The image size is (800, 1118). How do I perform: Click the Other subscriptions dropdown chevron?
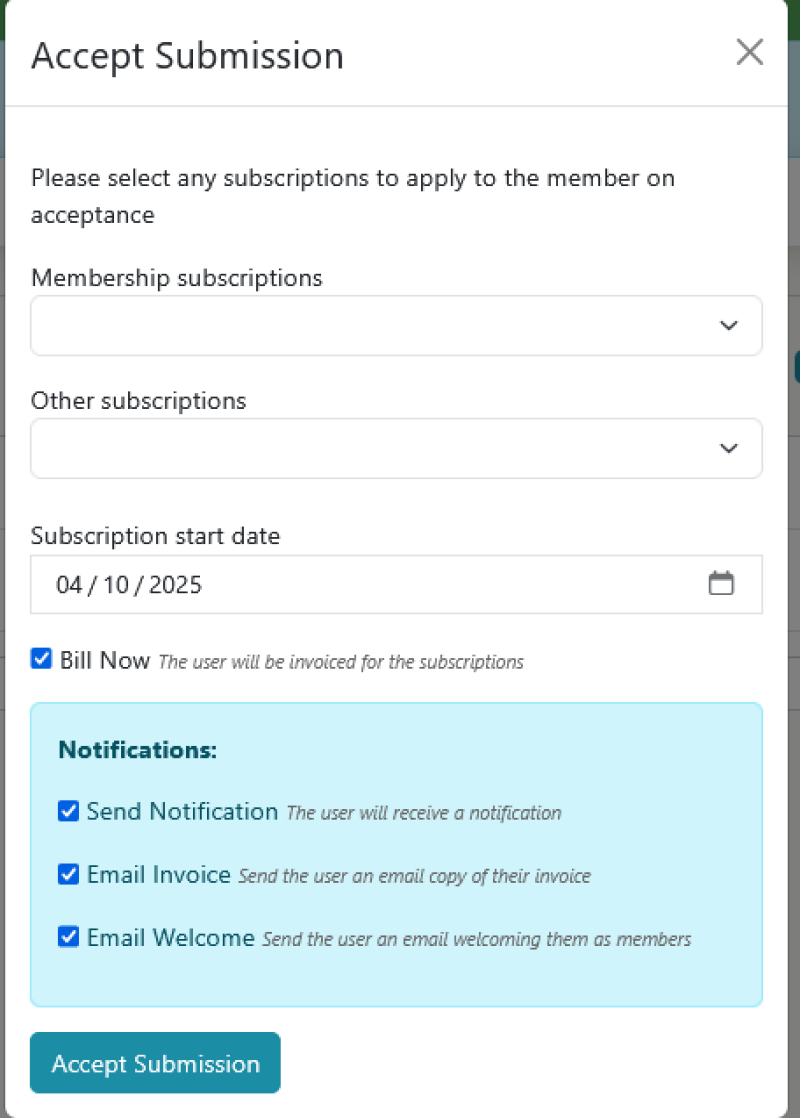(729, 448)
